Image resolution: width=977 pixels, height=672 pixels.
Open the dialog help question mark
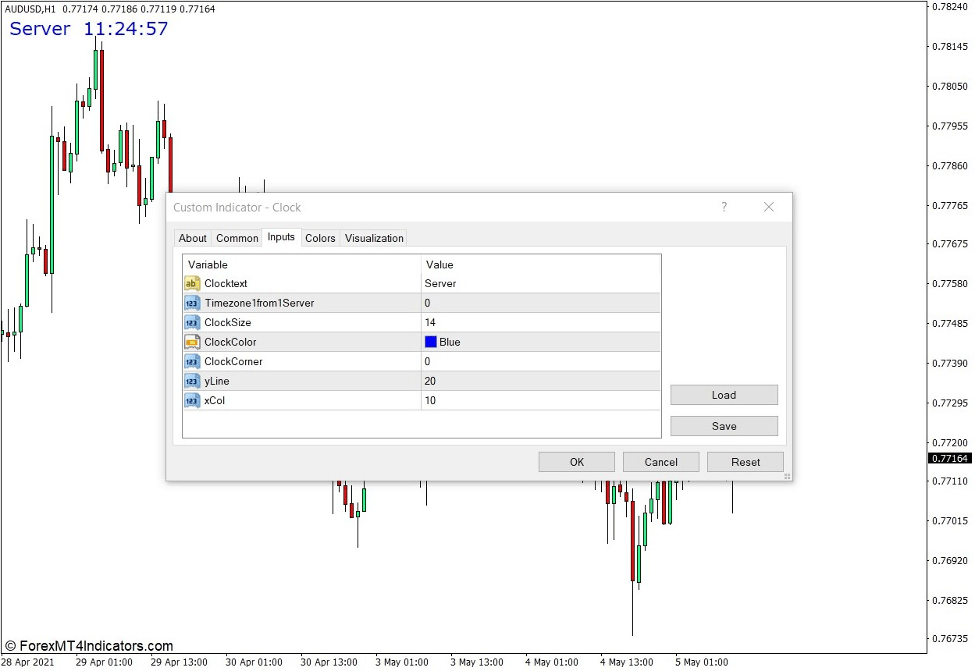click(723, 207)
